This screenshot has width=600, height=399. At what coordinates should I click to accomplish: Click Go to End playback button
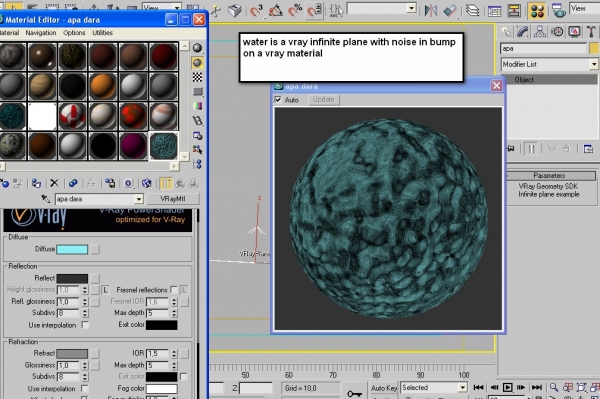[x=536, y=388]
